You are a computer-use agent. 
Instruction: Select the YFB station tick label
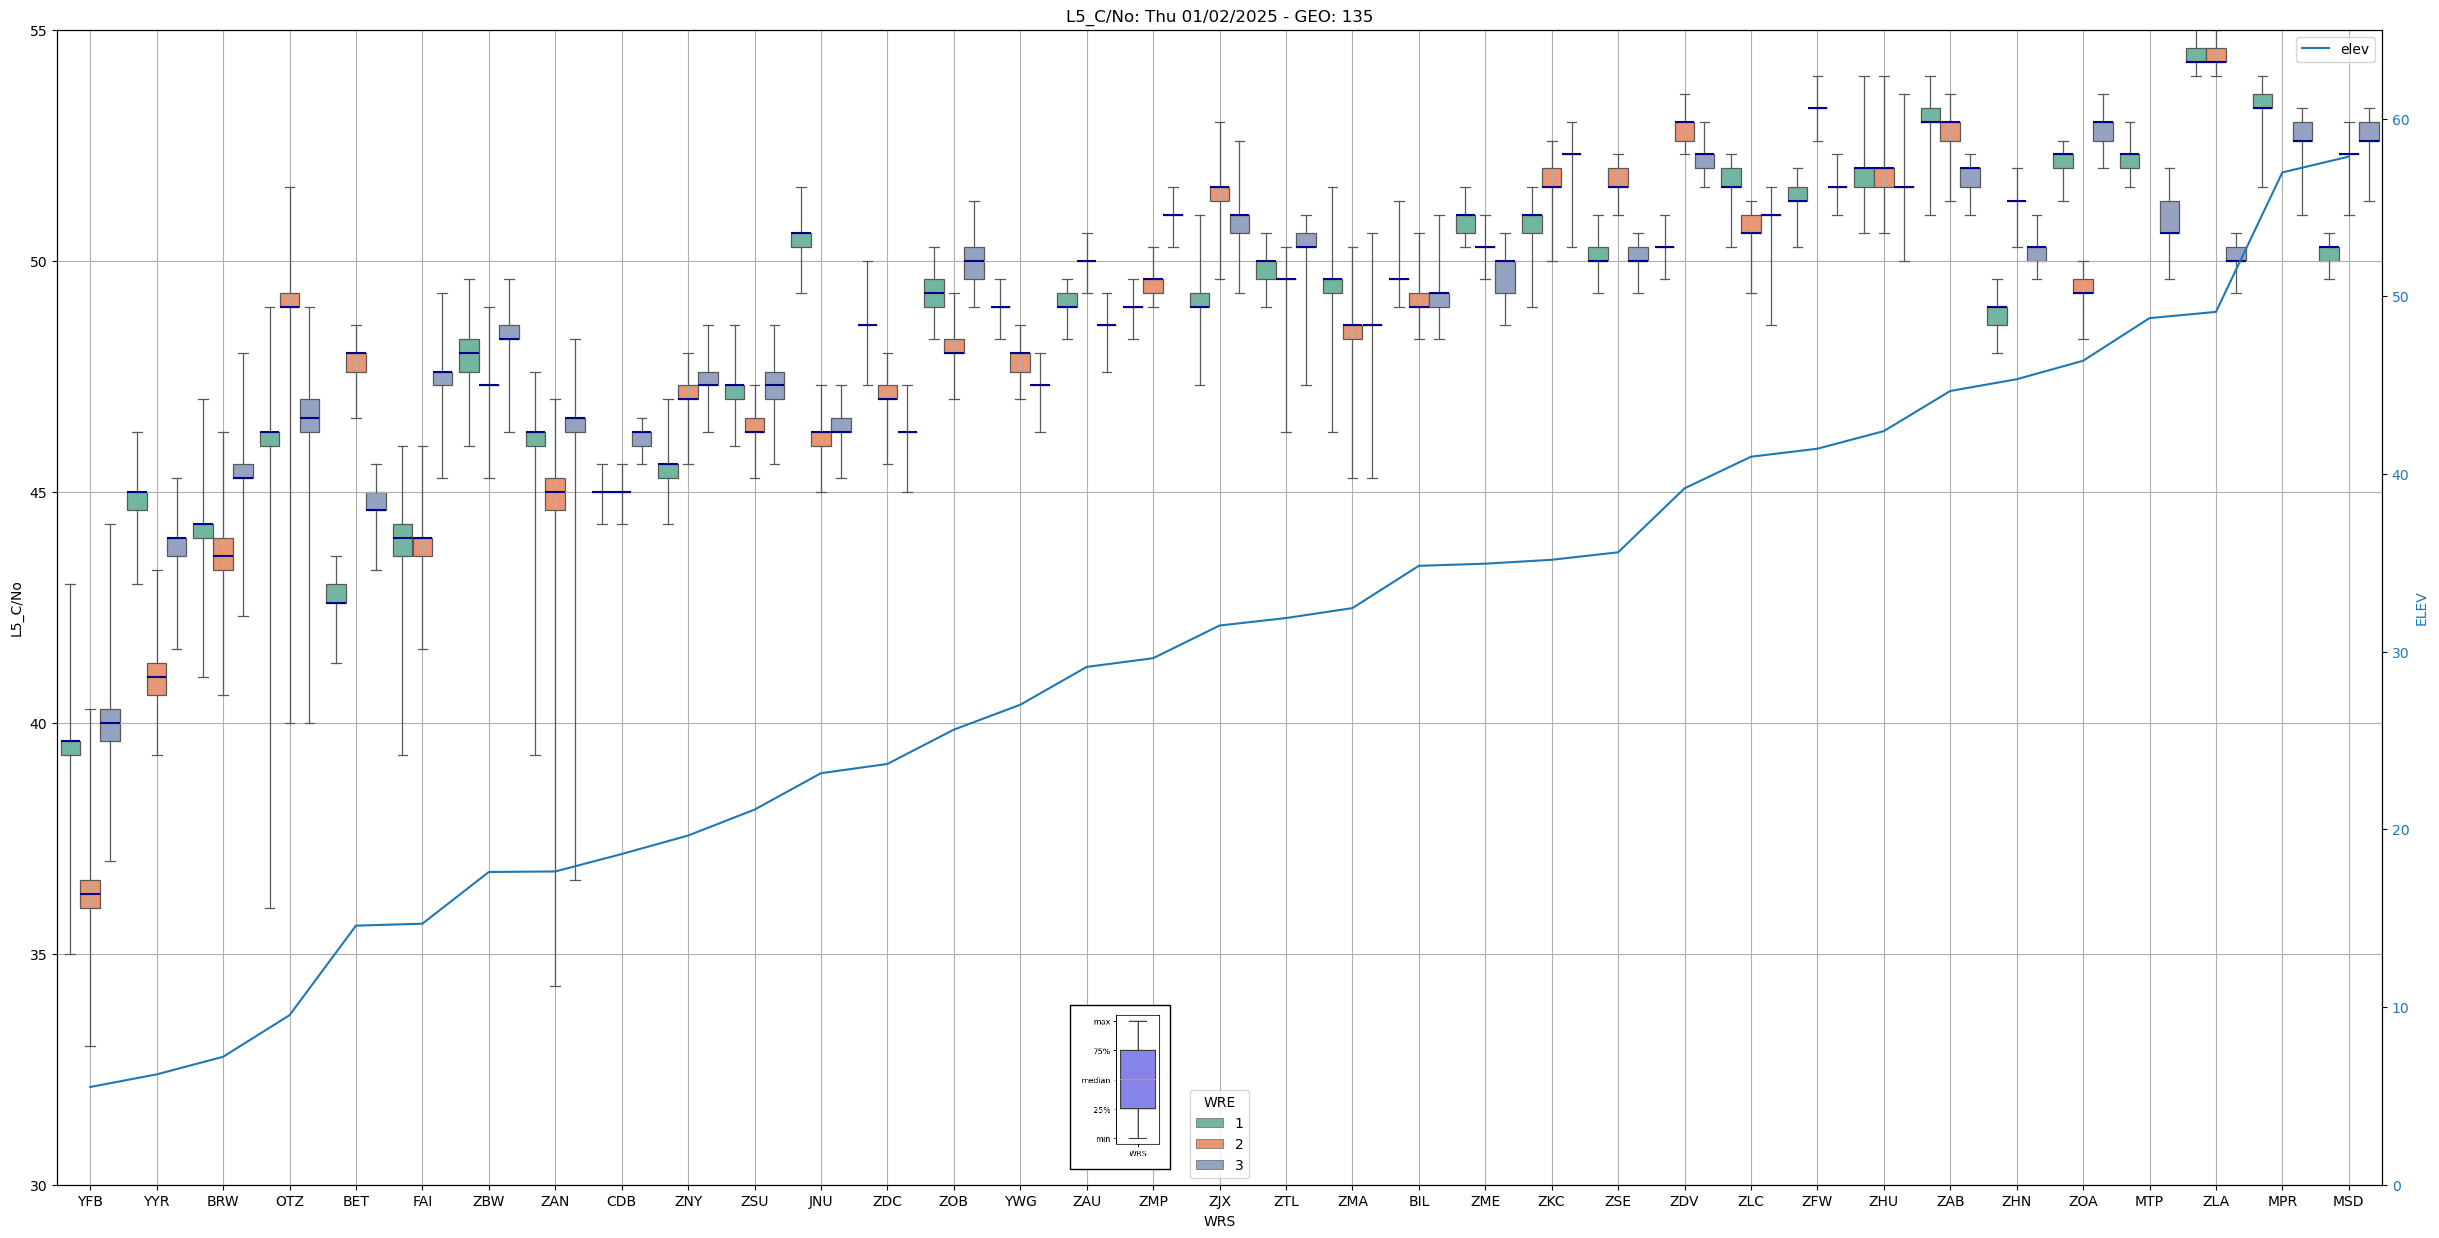point(90,1201)
